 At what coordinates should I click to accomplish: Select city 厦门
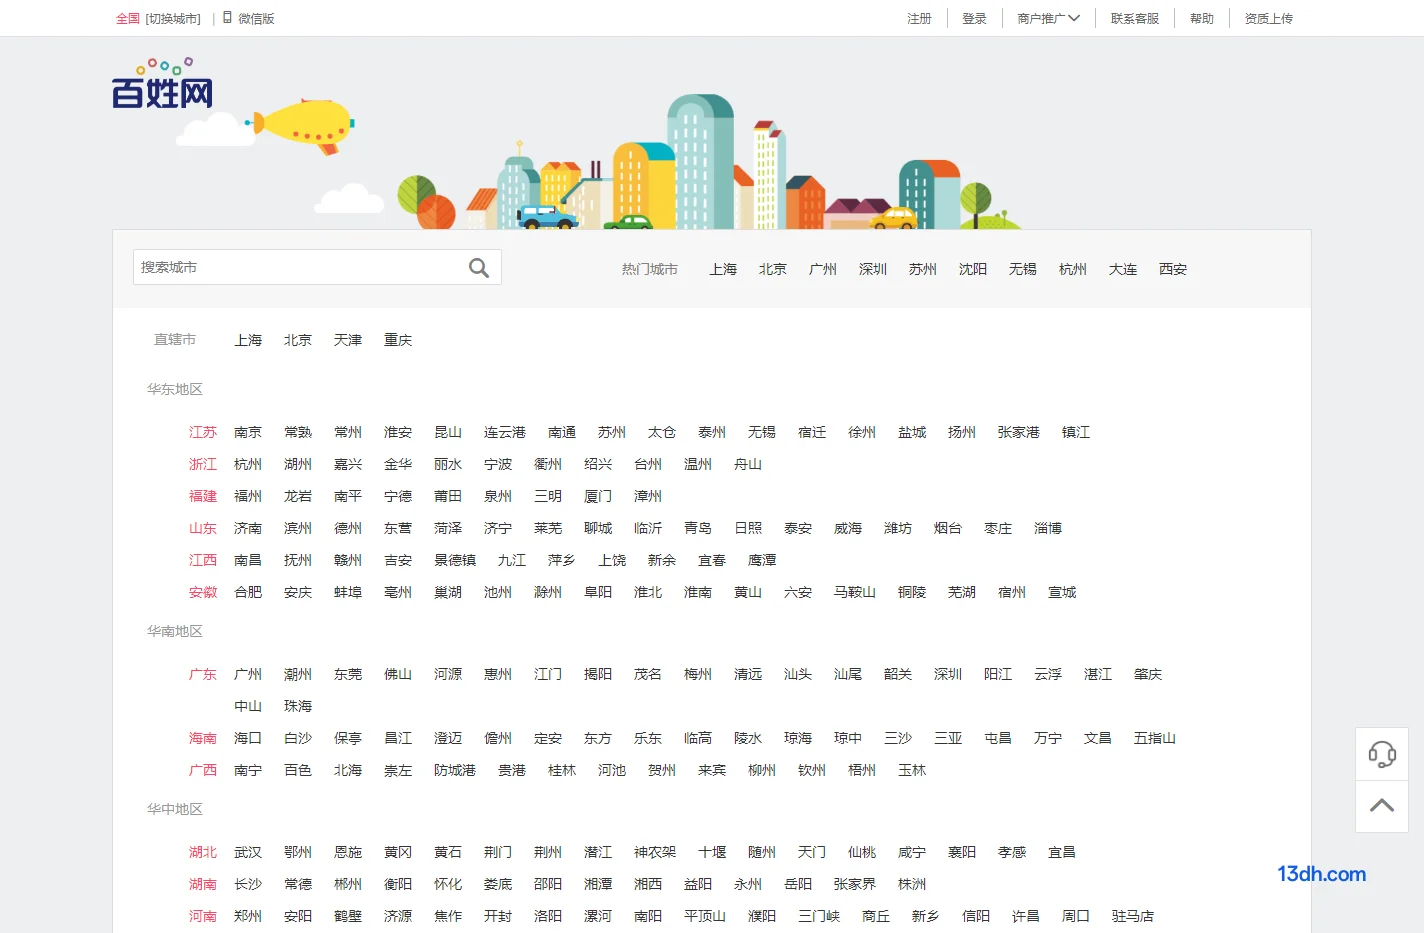(598, 496)
